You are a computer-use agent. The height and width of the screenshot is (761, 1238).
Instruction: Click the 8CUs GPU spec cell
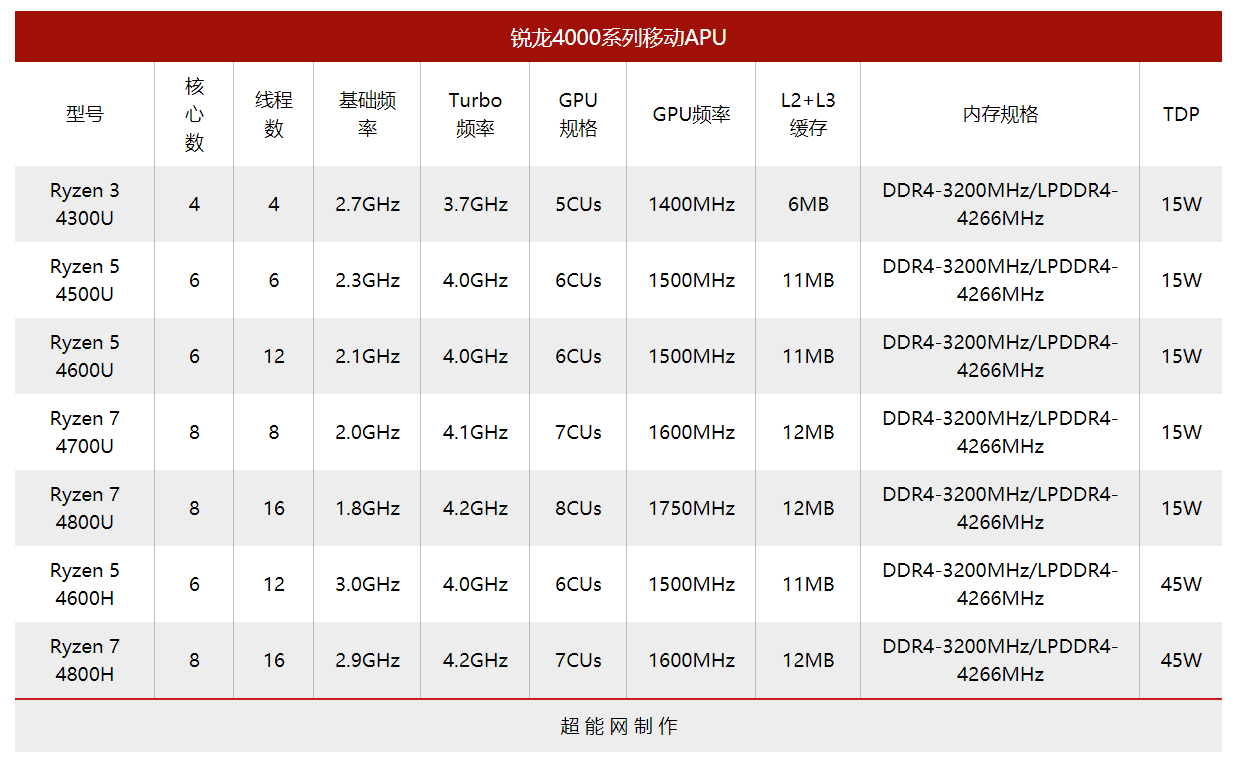578,508
